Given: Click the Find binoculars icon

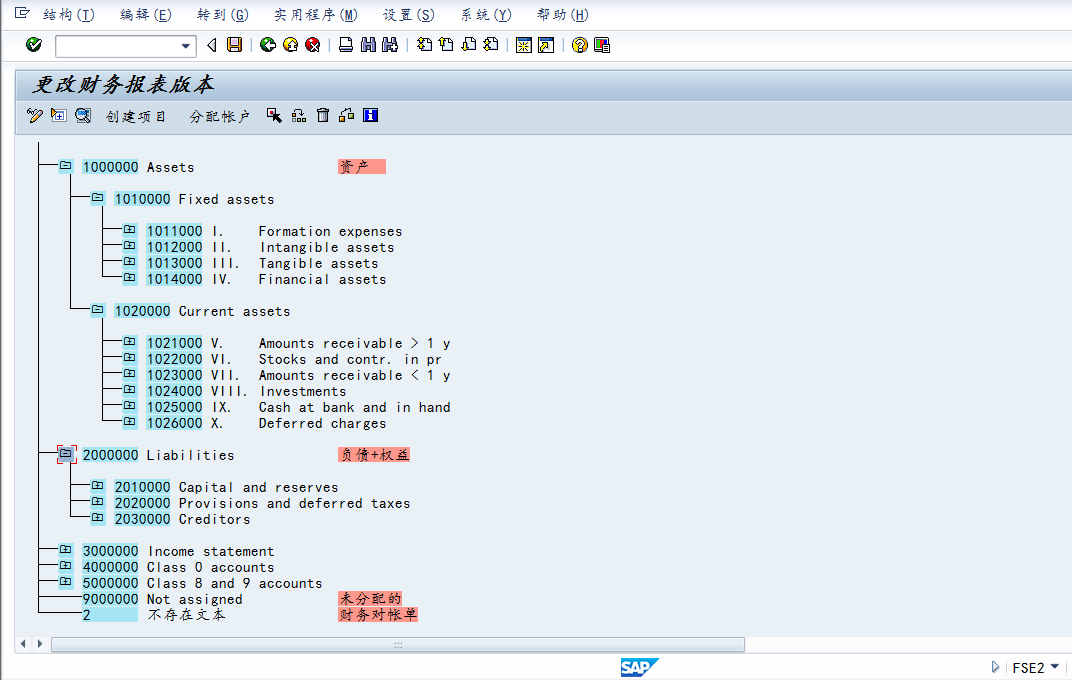Looking at the screenshot, I should click(368, 45).
